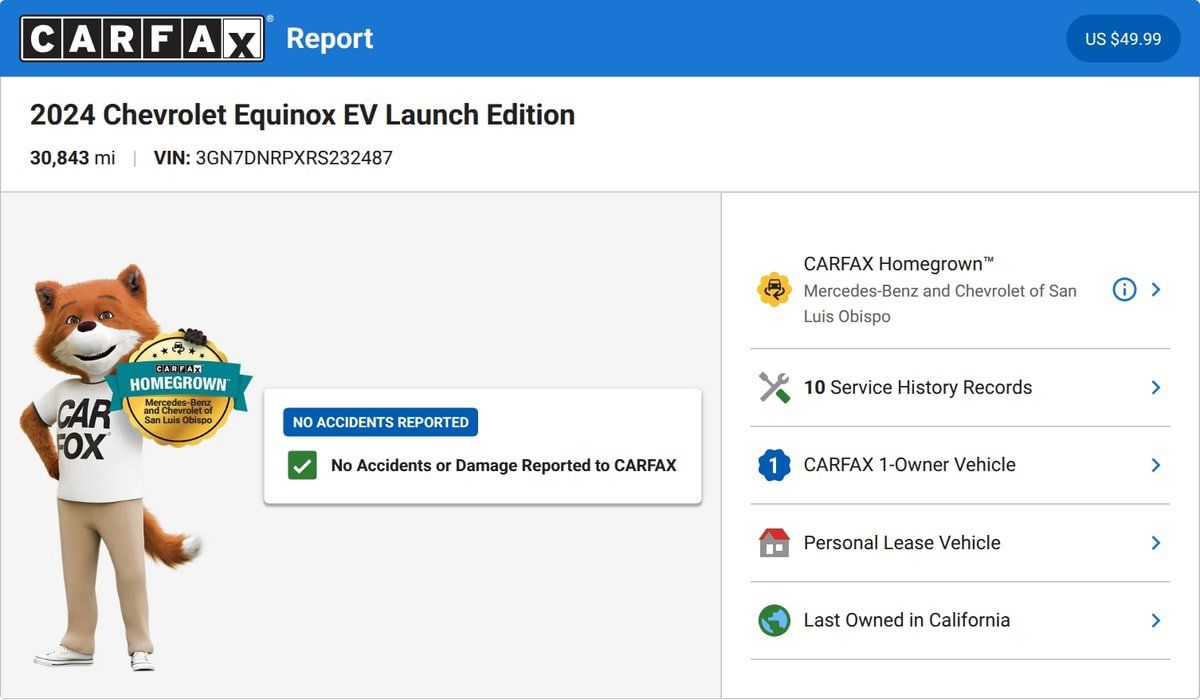Click Mercedes-Benz and Chevrolet of San Luis Obispo text

pyautogui.click(x=940, y=303)
